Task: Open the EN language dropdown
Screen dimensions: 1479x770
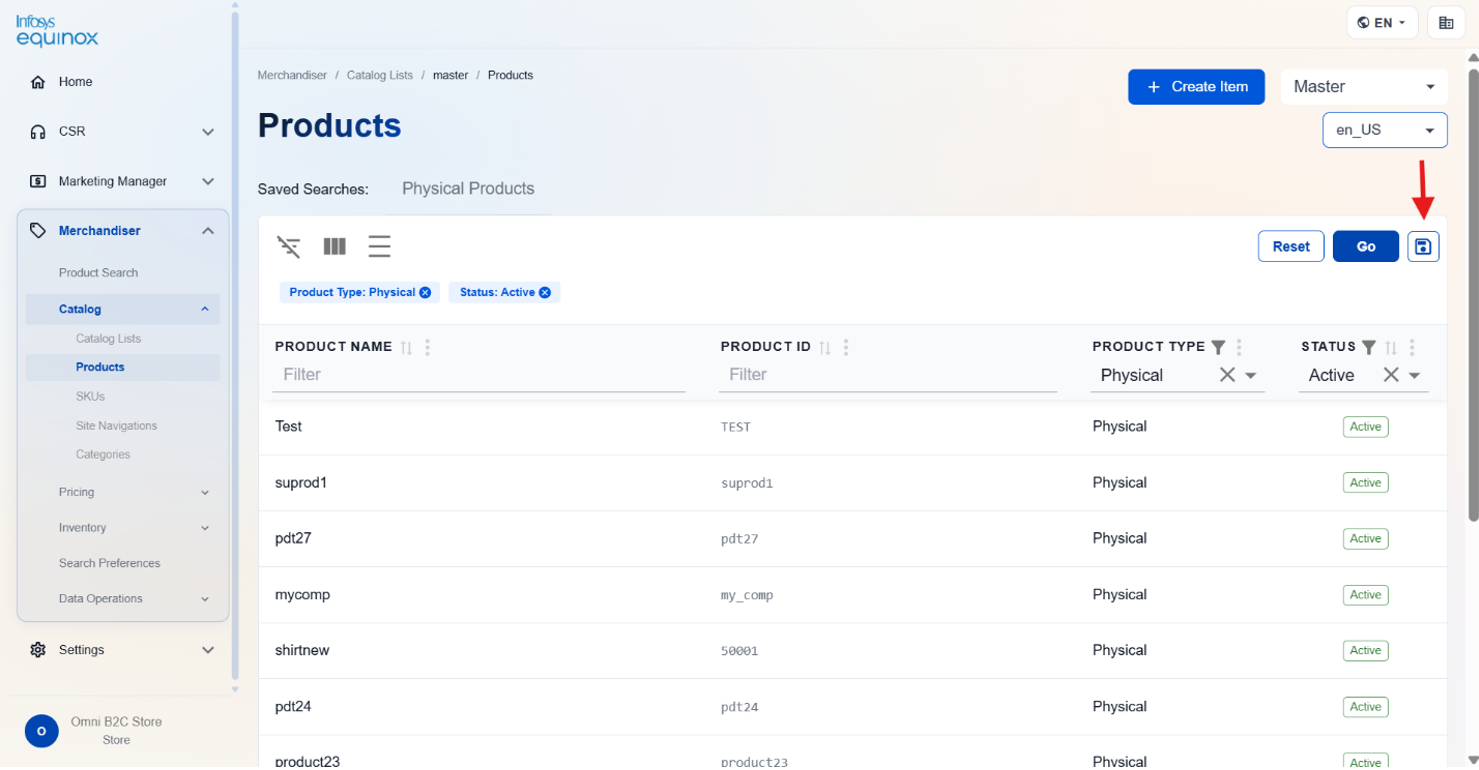Action: pyautogui.click(x=1383, y=22)
